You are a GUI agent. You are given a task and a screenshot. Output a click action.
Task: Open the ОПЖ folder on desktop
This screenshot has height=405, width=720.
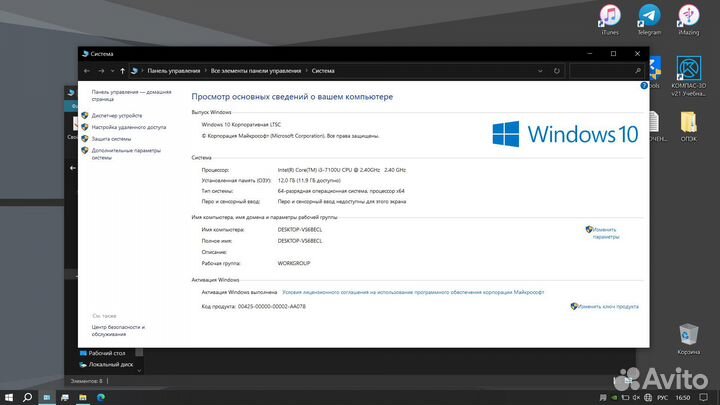[688, 126]
